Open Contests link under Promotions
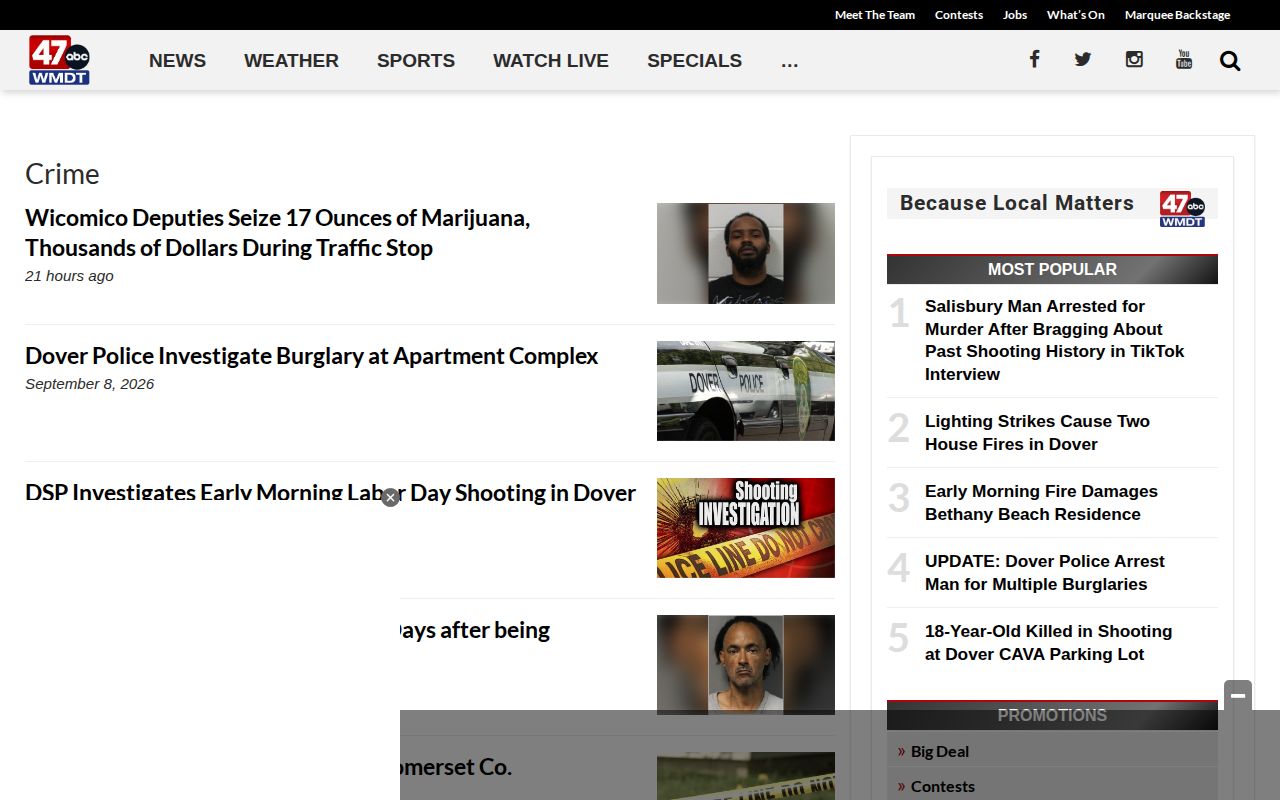 pos(943,786)
